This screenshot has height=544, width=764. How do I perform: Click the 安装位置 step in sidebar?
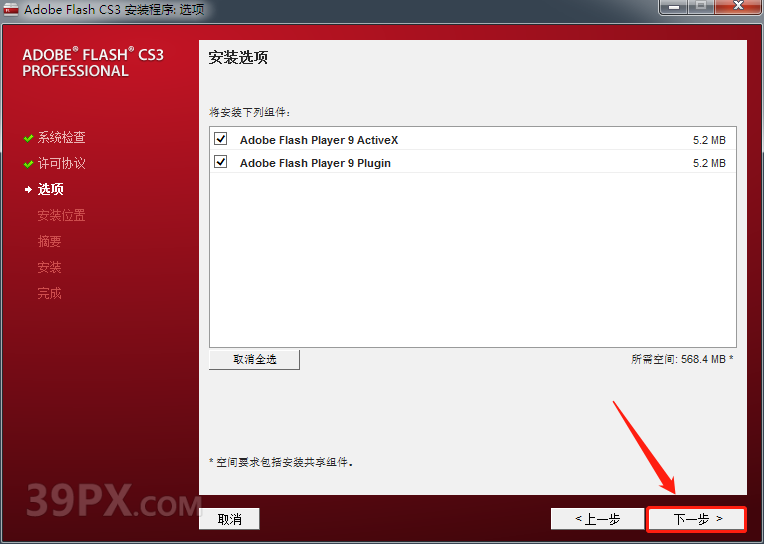point(61,215)
